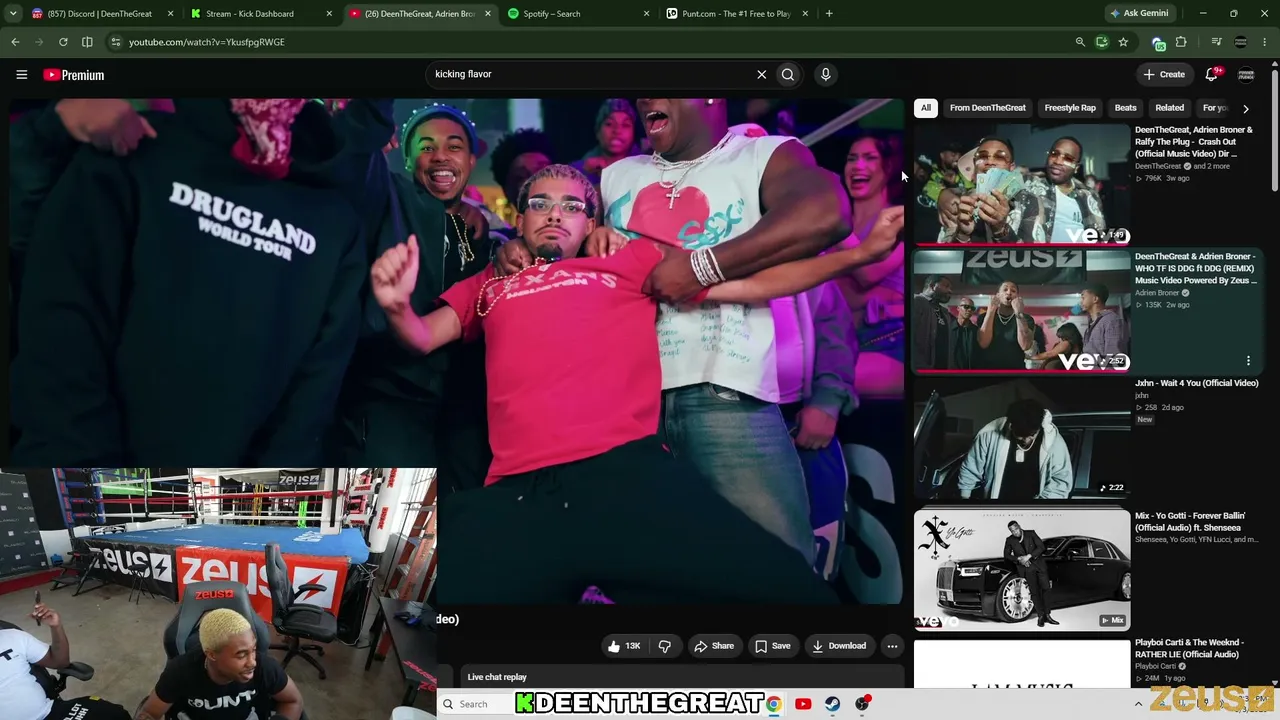Open Crash Out official music video title
The width and height of the screenshot is (1280, 720).
click(1193, 142)
